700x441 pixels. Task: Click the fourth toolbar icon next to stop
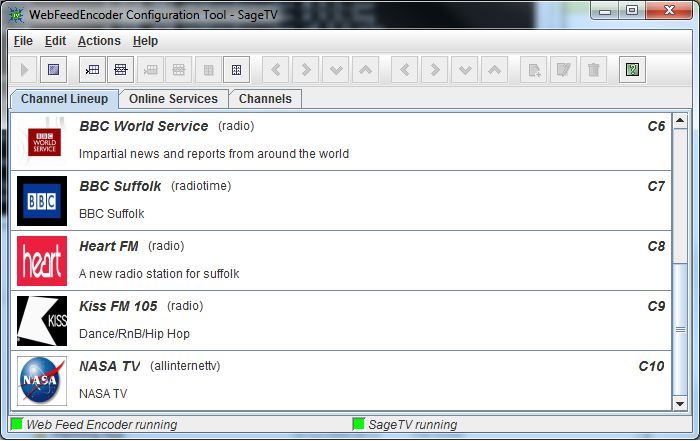pos(121,70)
